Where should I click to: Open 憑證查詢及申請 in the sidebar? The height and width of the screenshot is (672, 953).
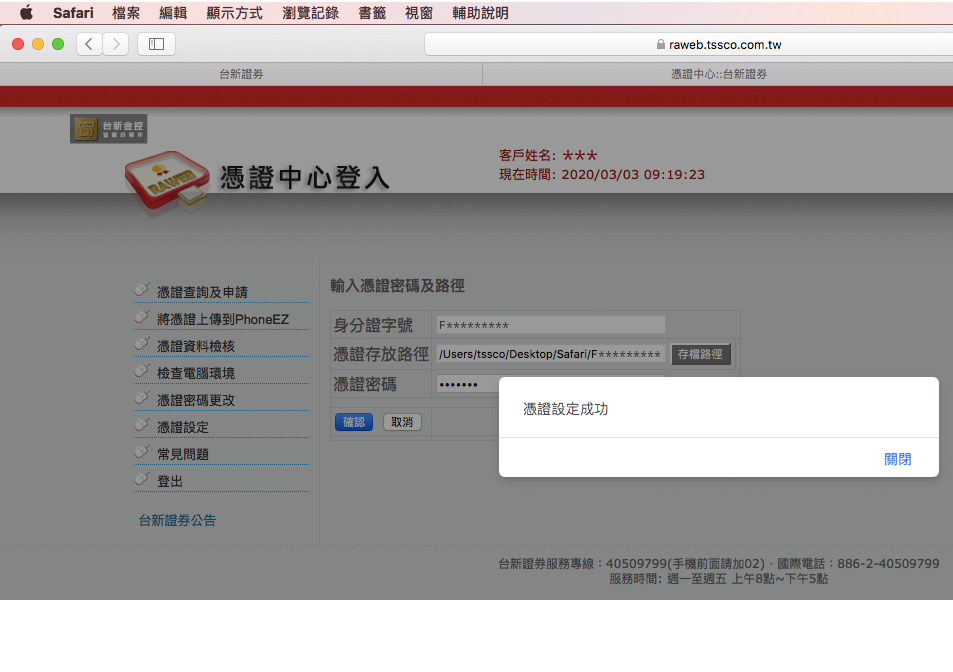click(x=202, y=292)
